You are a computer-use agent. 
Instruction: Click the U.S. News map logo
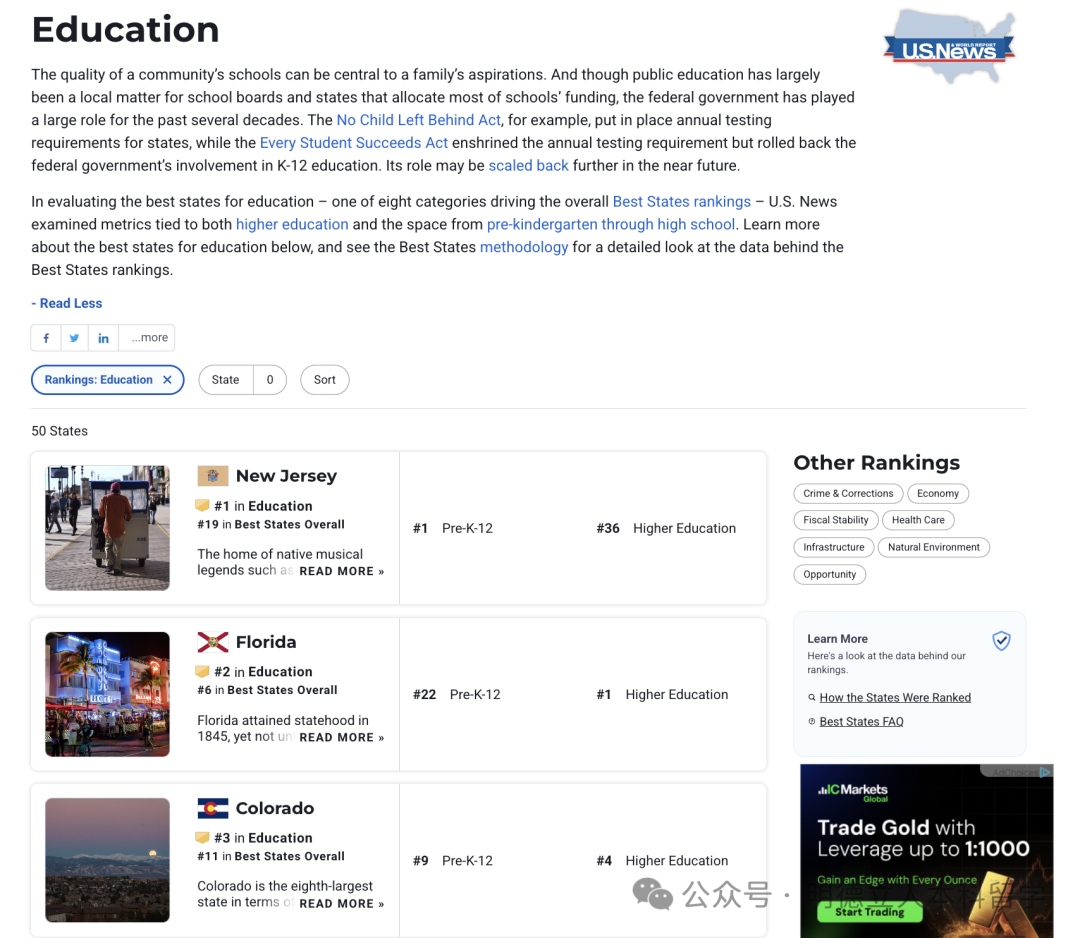point(950,47)
